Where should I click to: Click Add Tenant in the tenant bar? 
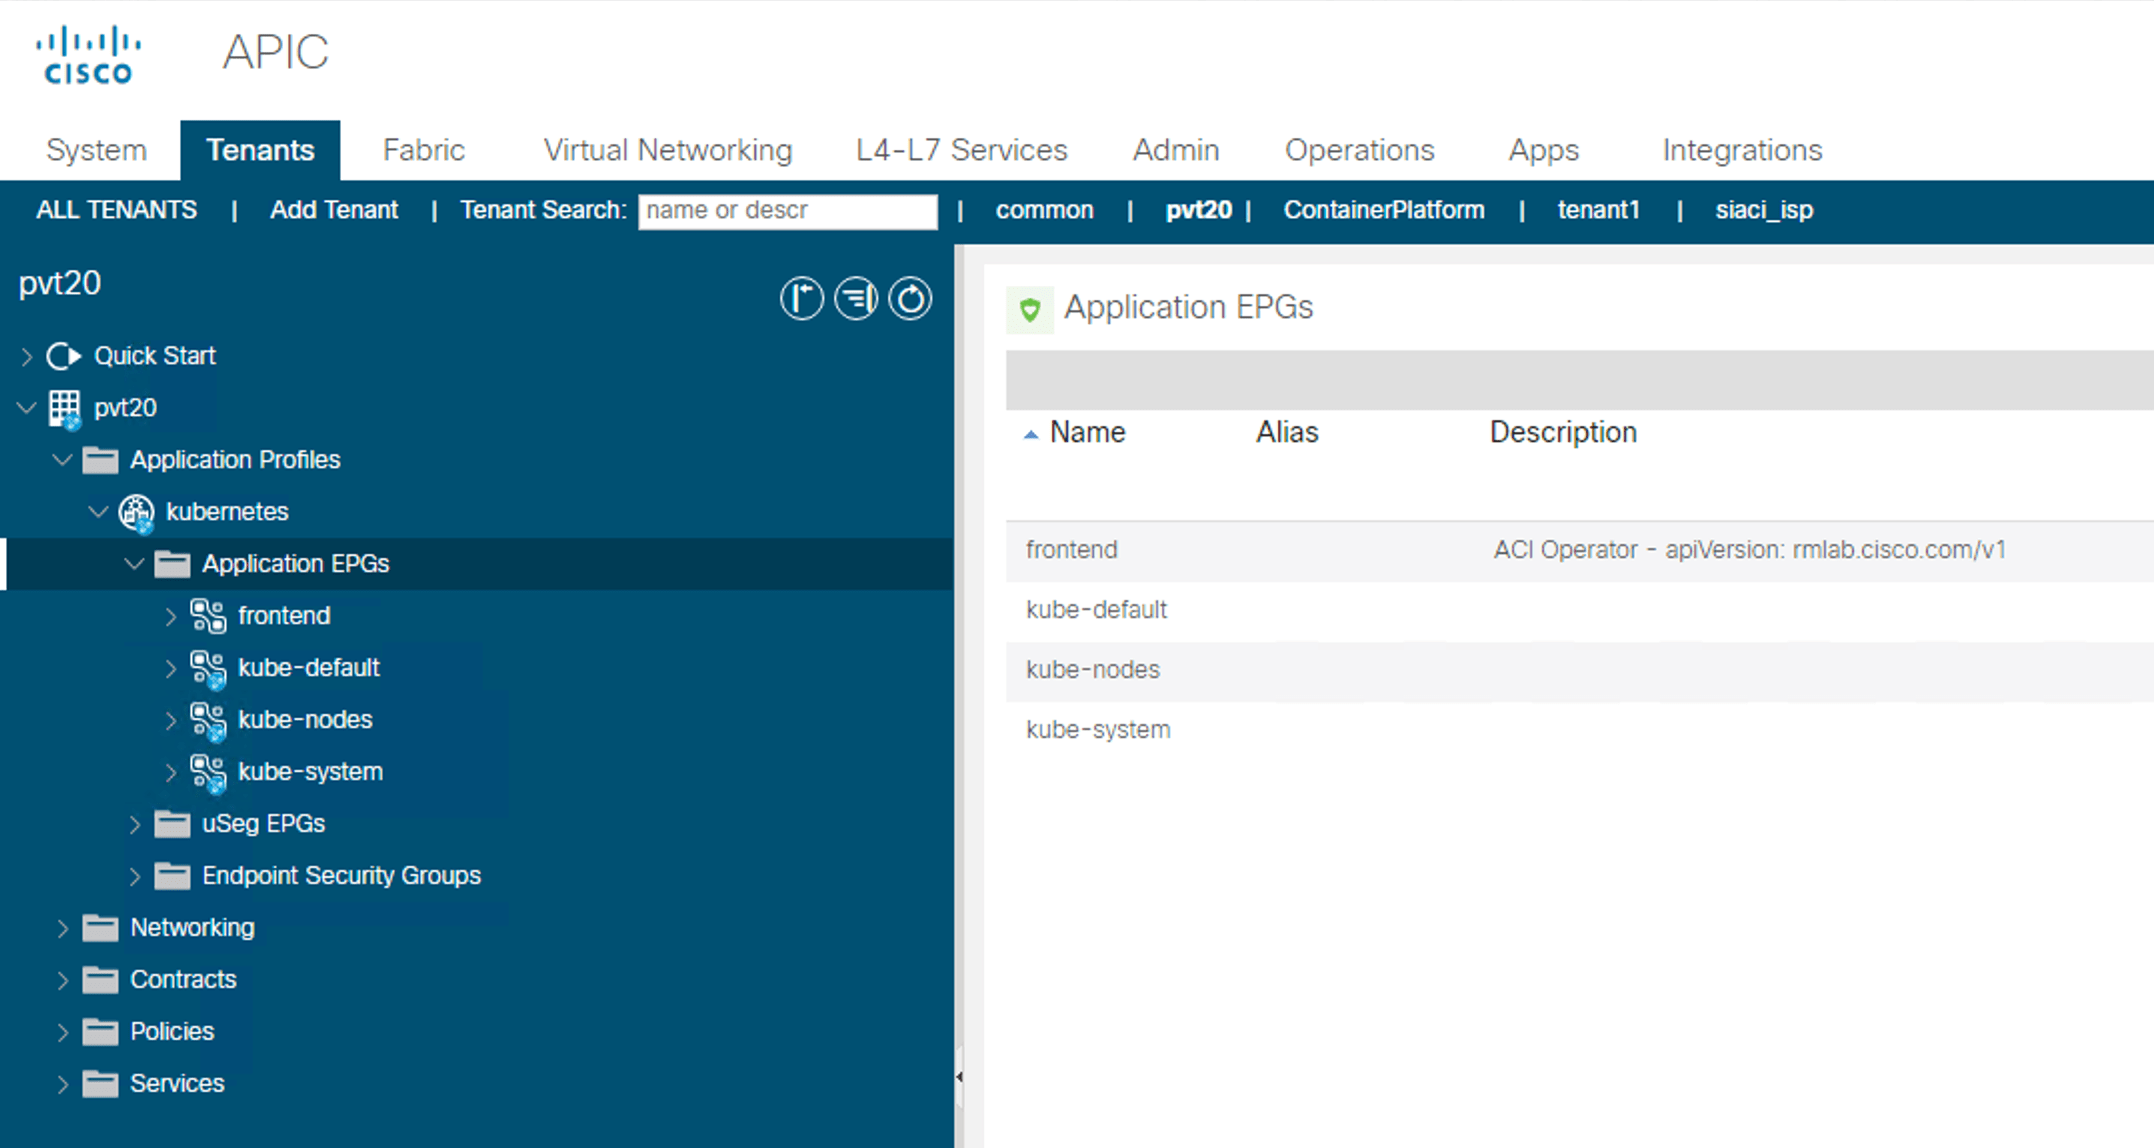pos(333,210)
